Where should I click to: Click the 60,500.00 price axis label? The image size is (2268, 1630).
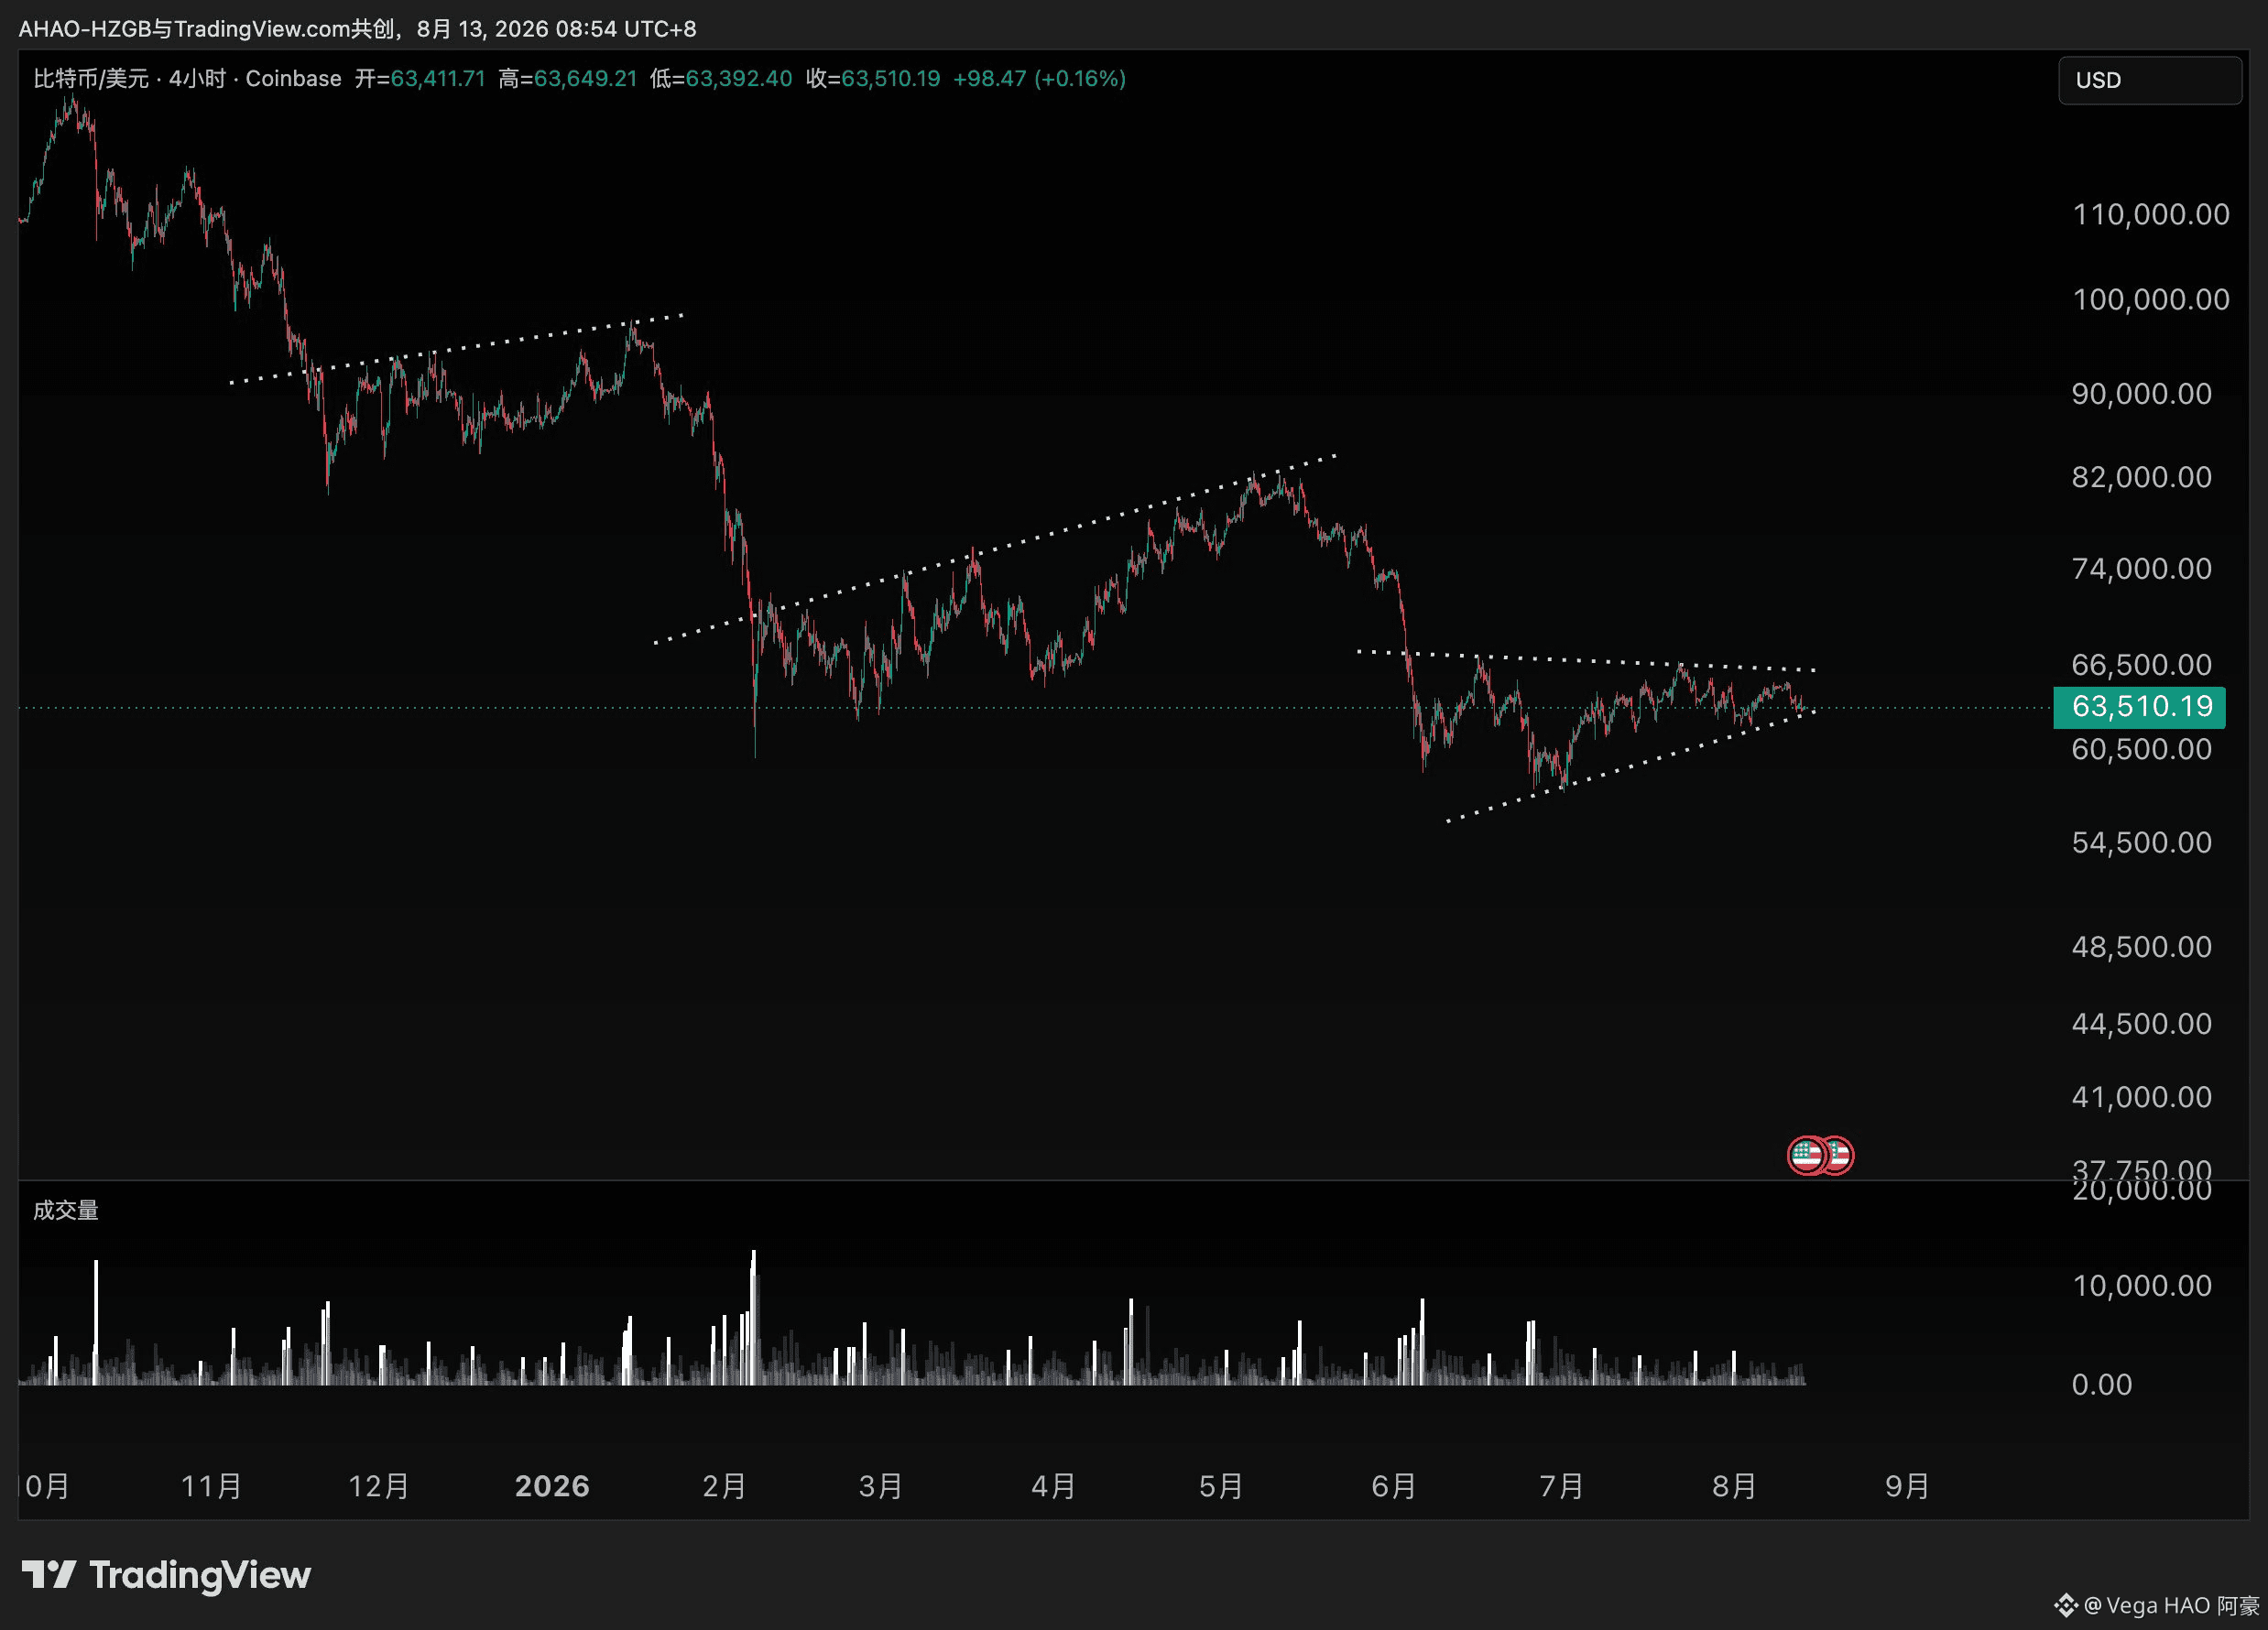(2141, 749)
